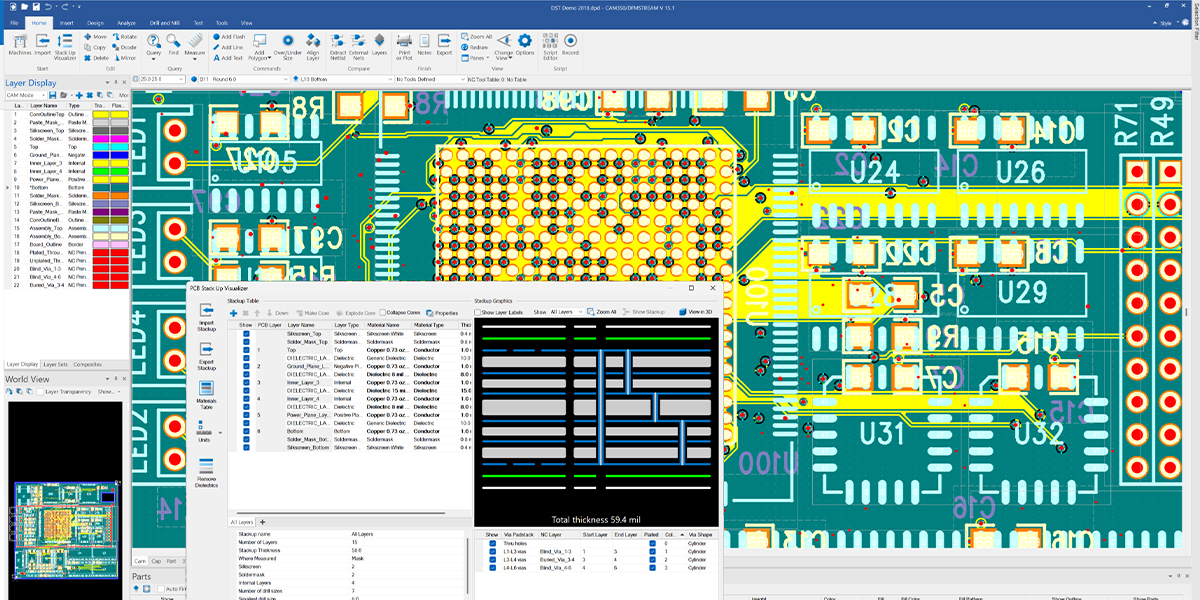The image size is (1200, 600).
Task: Uncheck Show for Silkscreen_Top stackup row
Action: 246,334
